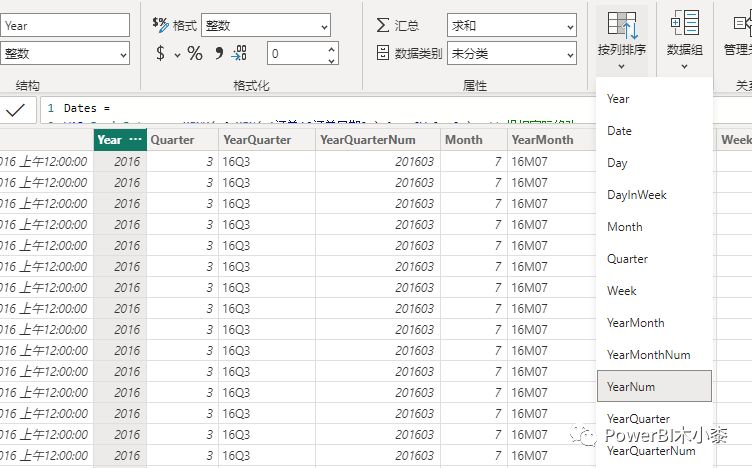Viewport: 752px width, 468px height.
Task: Click the summarization sigma icon
Action: [x=383, y=25]
